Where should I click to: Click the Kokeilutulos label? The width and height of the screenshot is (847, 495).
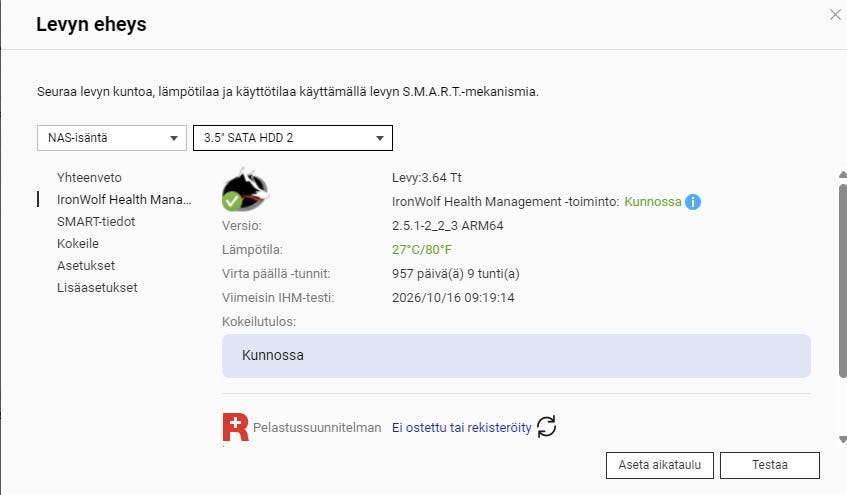(259, 322)
